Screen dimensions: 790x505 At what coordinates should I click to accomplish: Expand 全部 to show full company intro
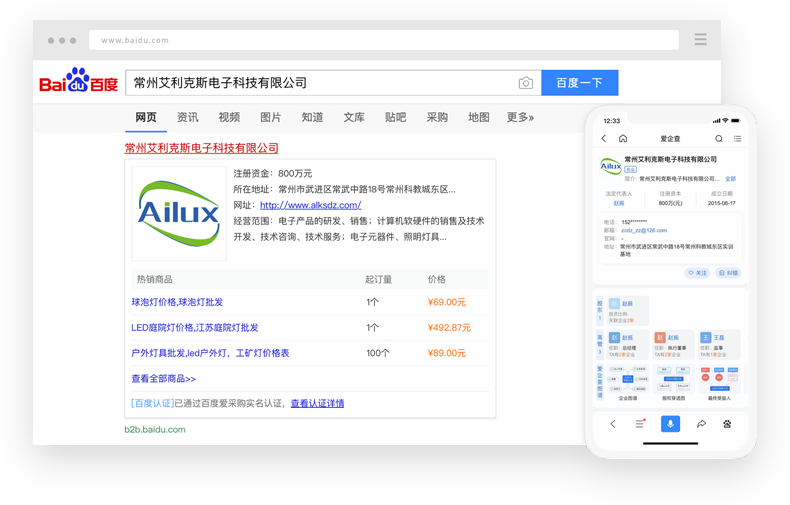[730, 179]
